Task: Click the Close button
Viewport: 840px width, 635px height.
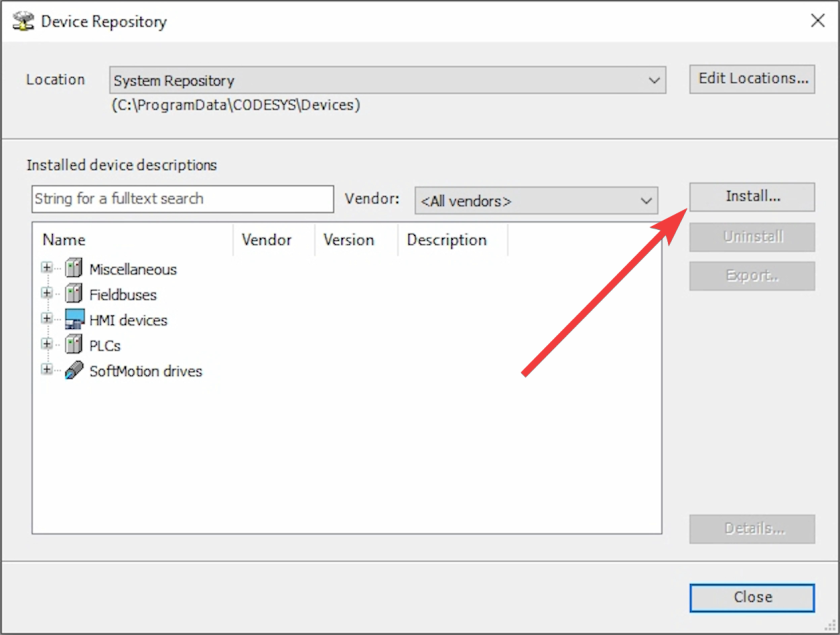Action: (752, 597)
